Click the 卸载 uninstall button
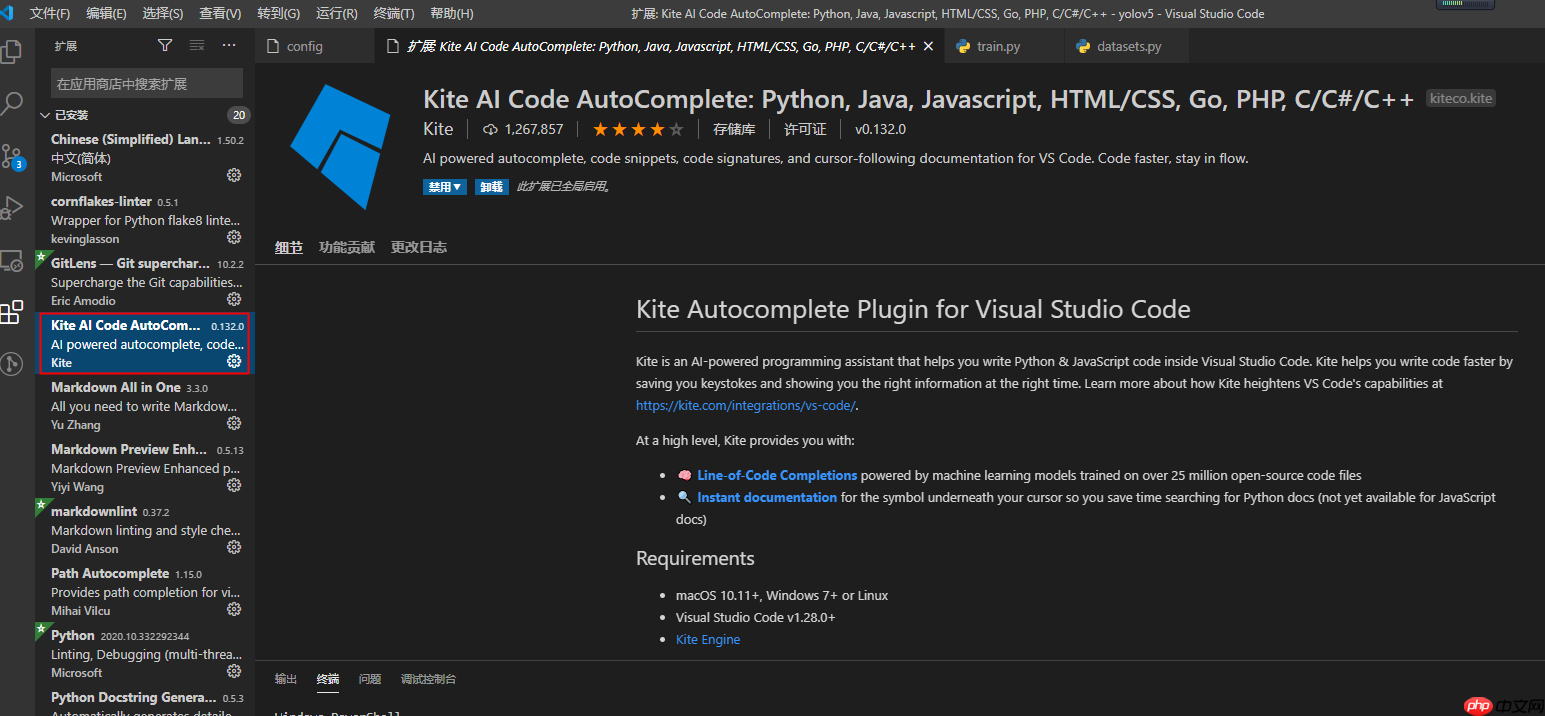 pyautogui.click(x=491, y=187)
